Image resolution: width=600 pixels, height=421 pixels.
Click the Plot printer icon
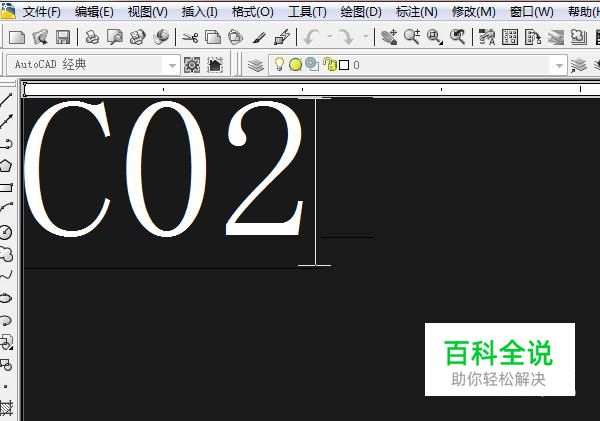(x=92, y=37)
